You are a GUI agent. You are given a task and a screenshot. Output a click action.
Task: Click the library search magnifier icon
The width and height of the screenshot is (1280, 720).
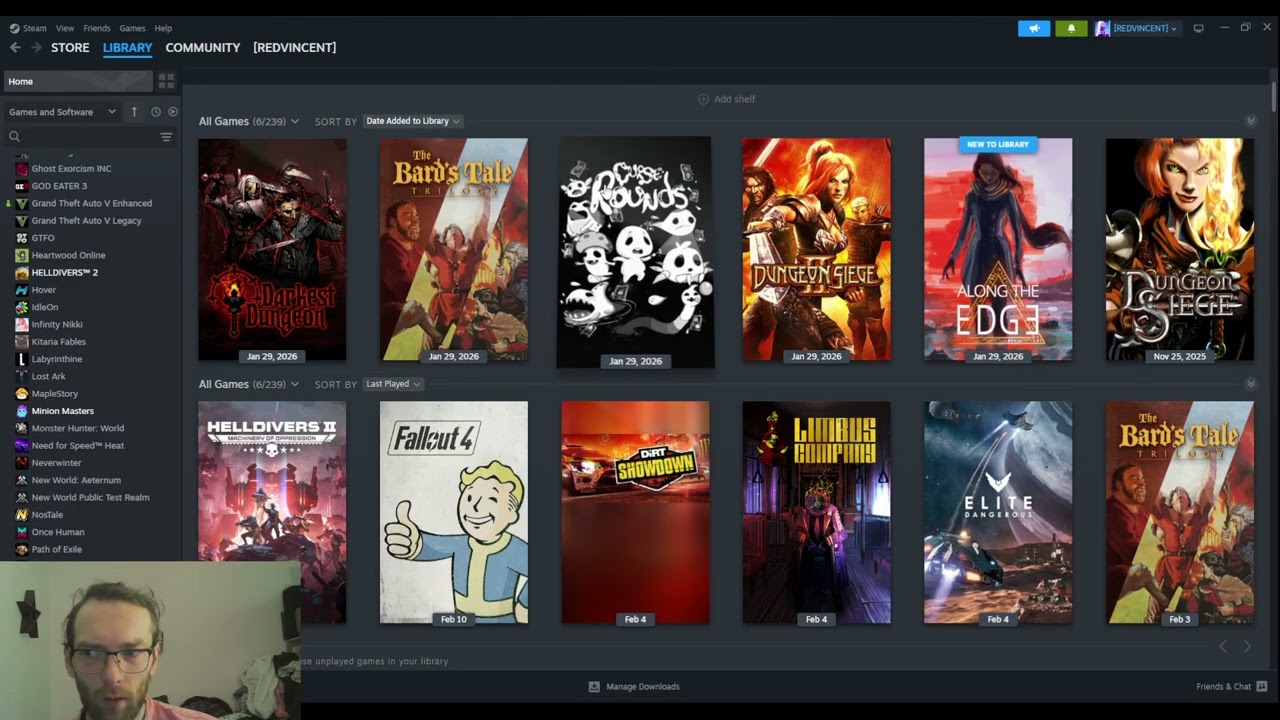coord(14,137)
